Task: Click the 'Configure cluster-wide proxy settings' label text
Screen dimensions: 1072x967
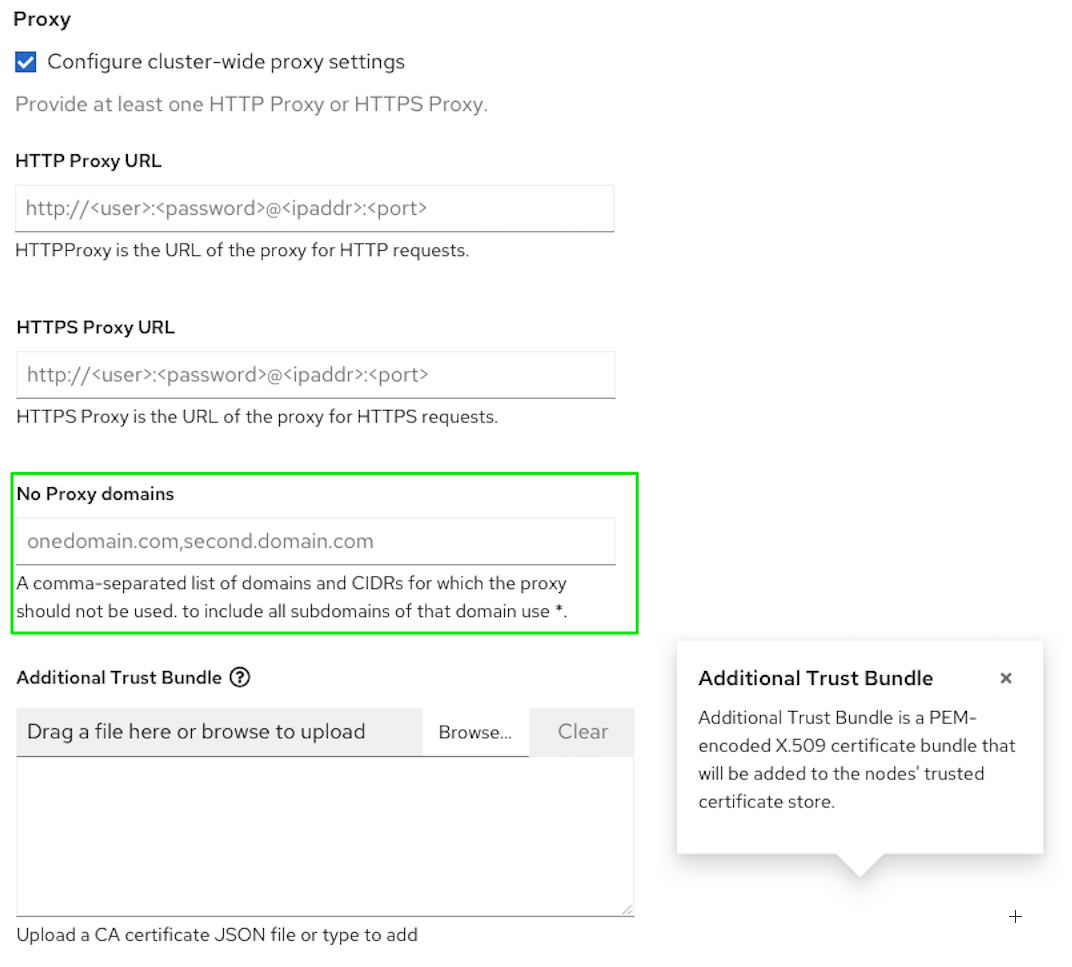Action: pyautogui.click(x=226, y=62)
